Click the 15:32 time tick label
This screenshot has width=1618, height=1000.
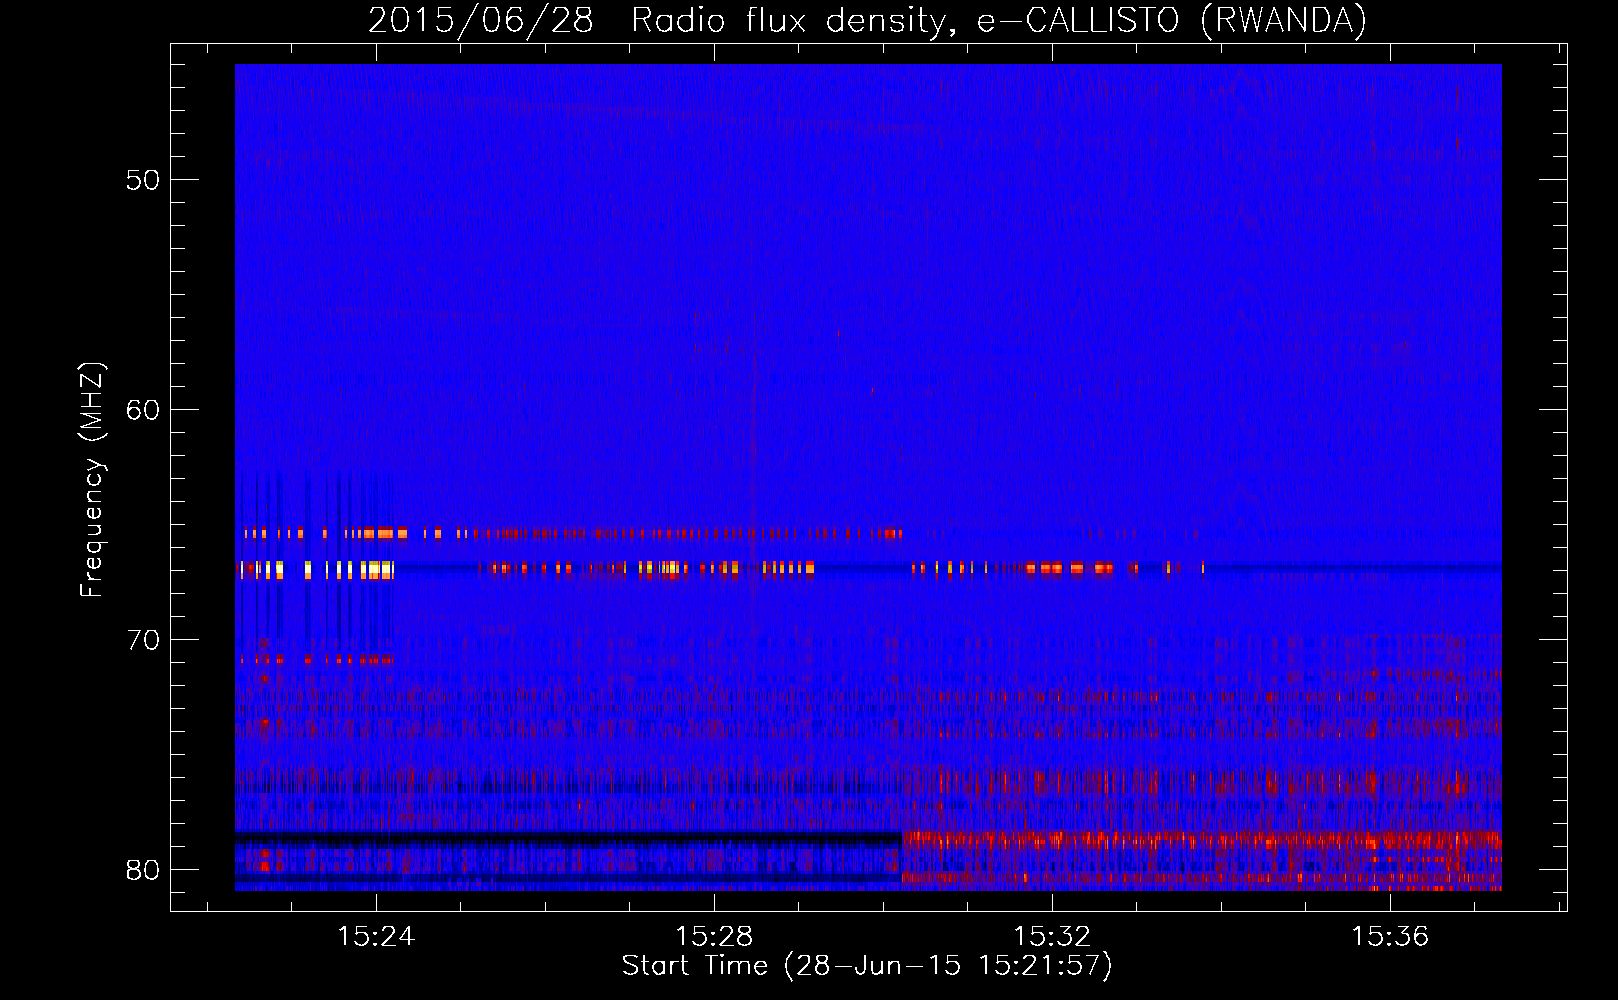(x=1052, y=937)
